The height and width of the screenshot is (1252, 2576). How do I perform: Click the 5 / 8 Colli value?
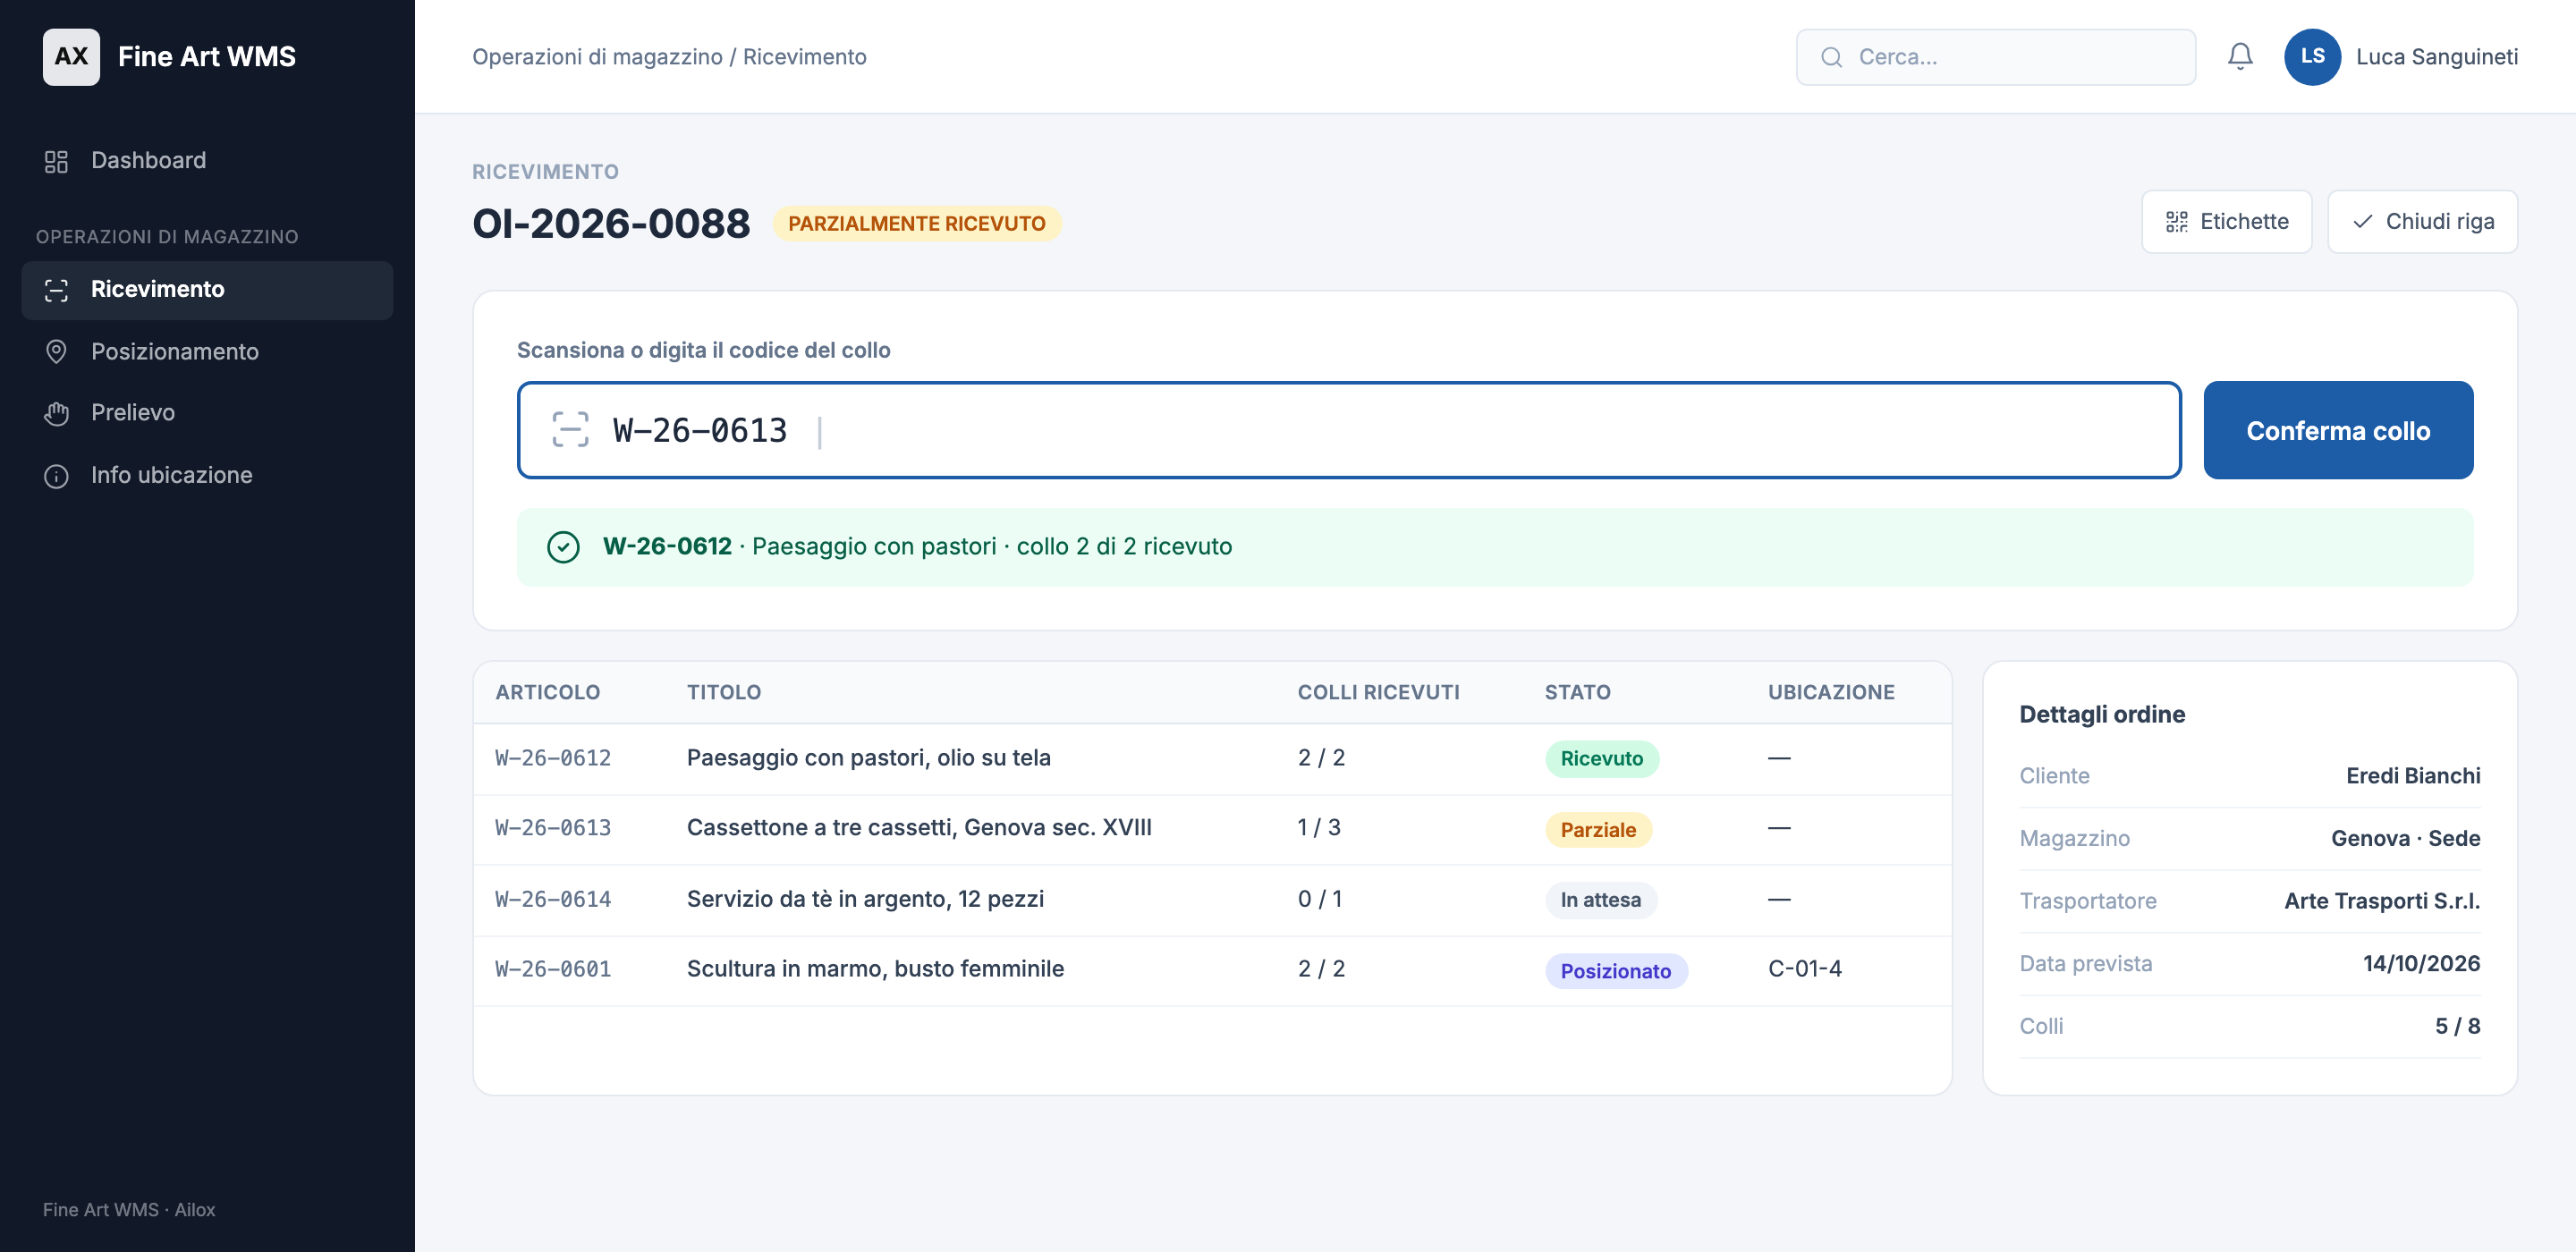point(2457,1026)
